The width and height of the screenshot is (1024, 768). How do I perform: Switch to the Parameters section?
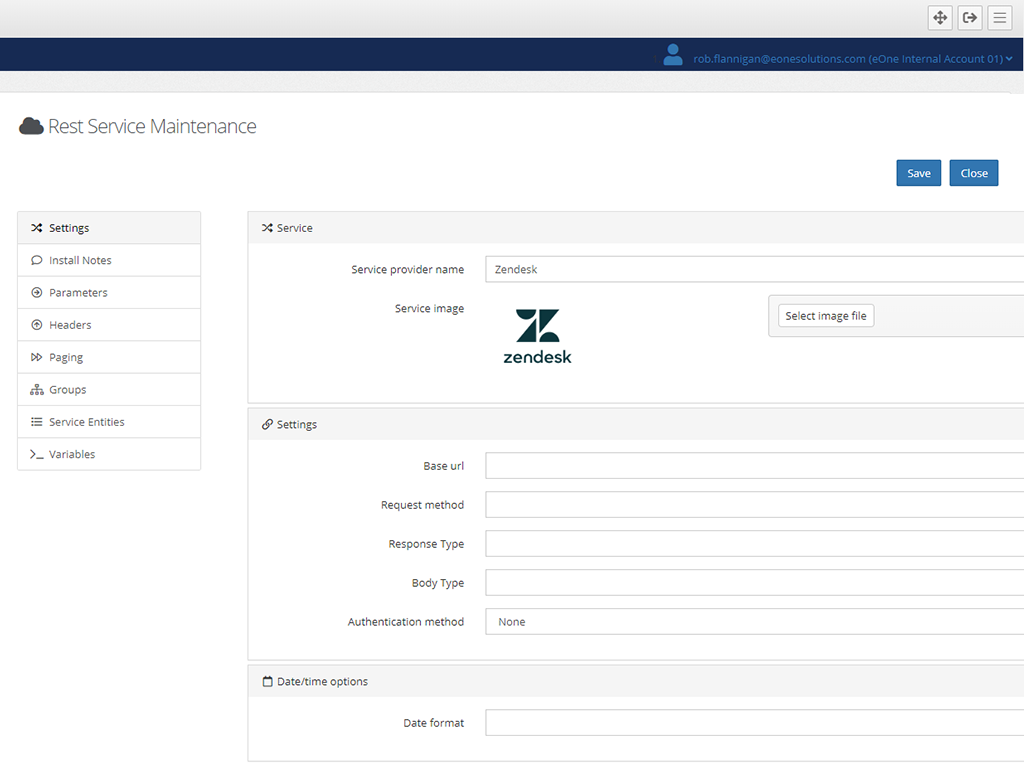(x=81, y=292)
